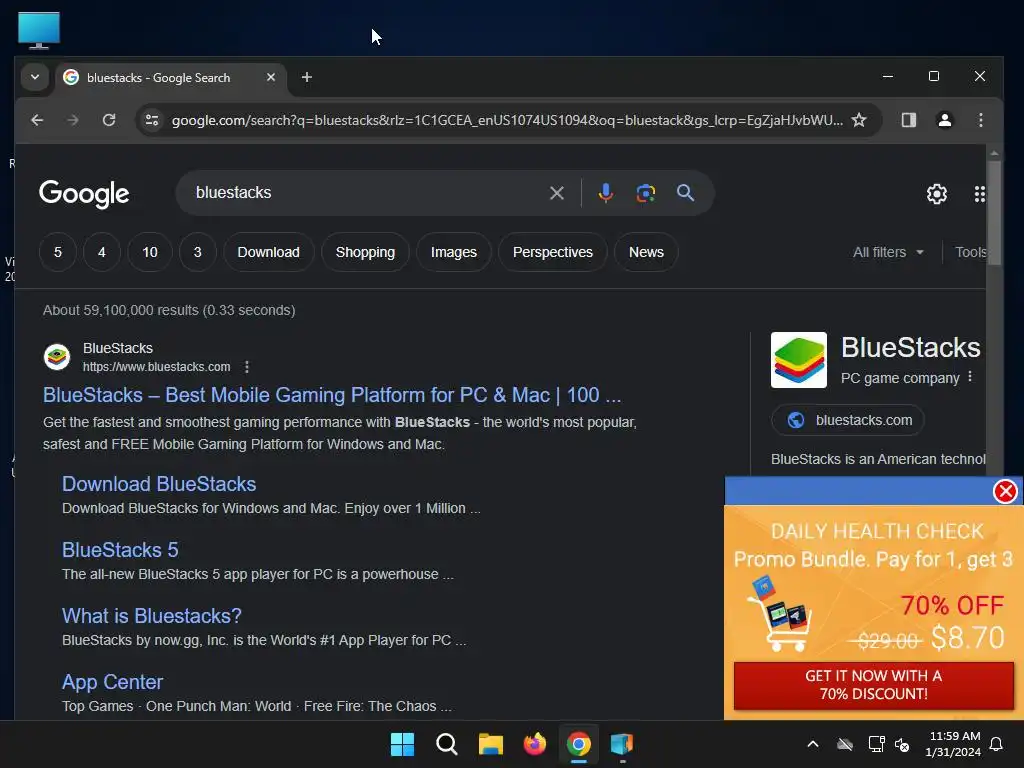Visit bluestacks.com from knowledge panel
Viewport: 1024px width, 768px height.
coord(848,420)
